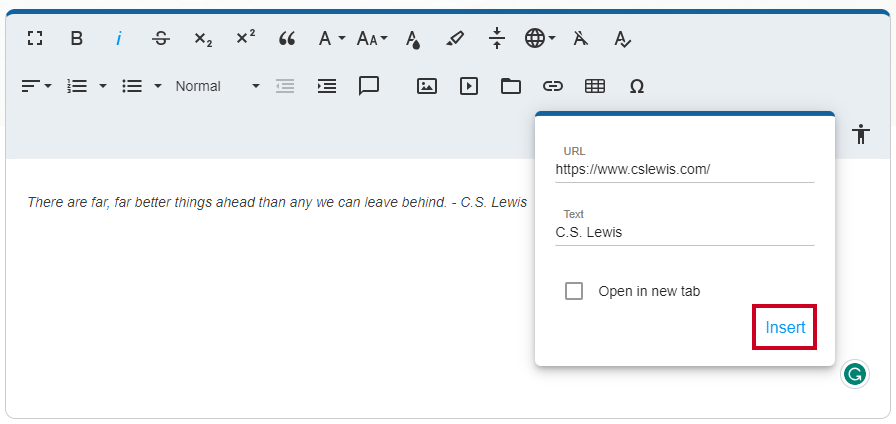Viewport: 896px width, 424px height.
Task: Add a comment bubble
Action: [369, 86]
